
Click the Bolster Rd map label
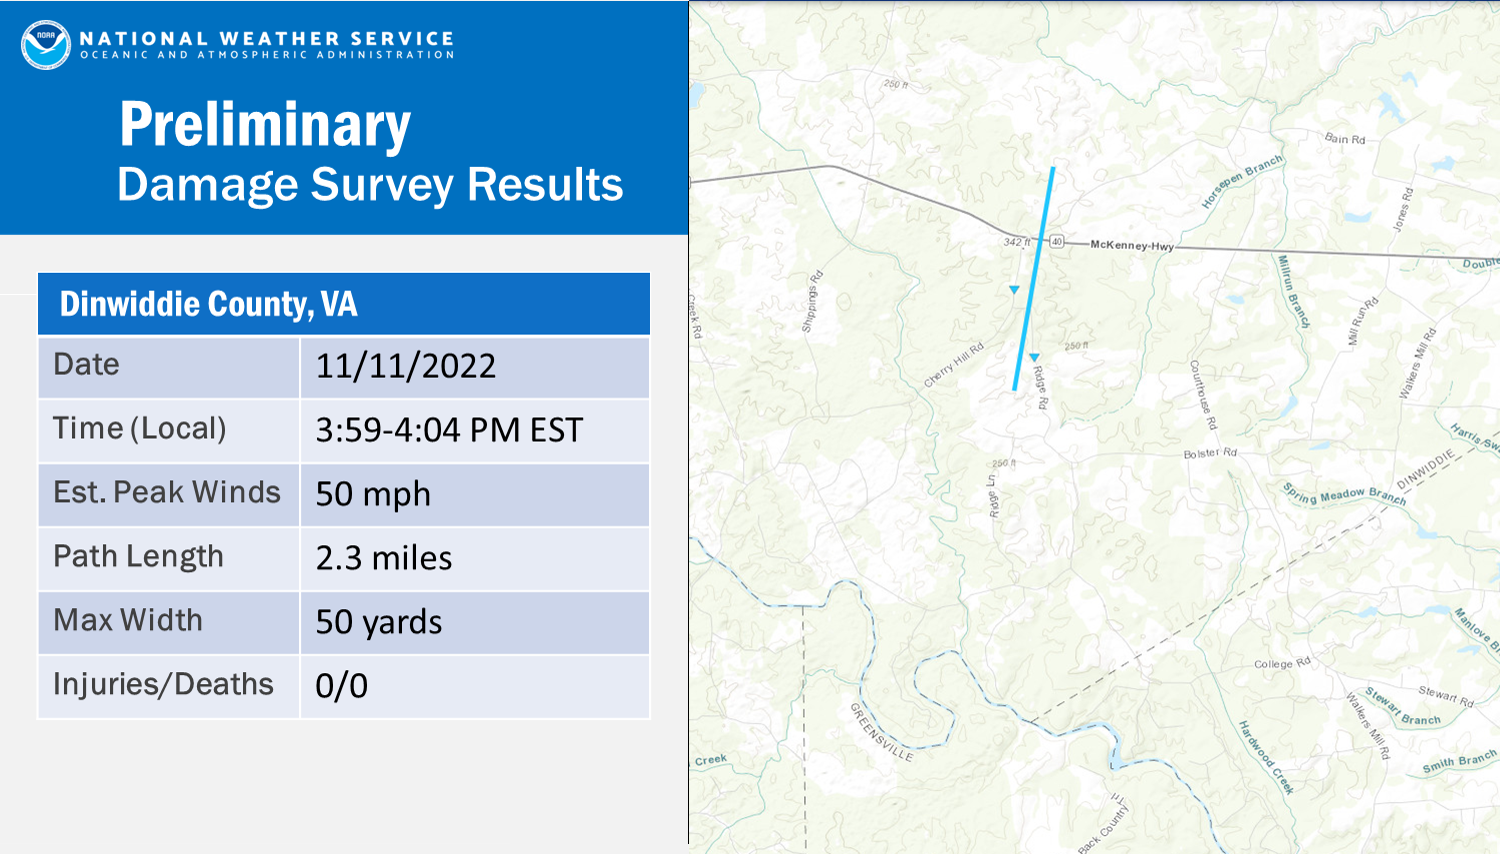[1210, 453]
